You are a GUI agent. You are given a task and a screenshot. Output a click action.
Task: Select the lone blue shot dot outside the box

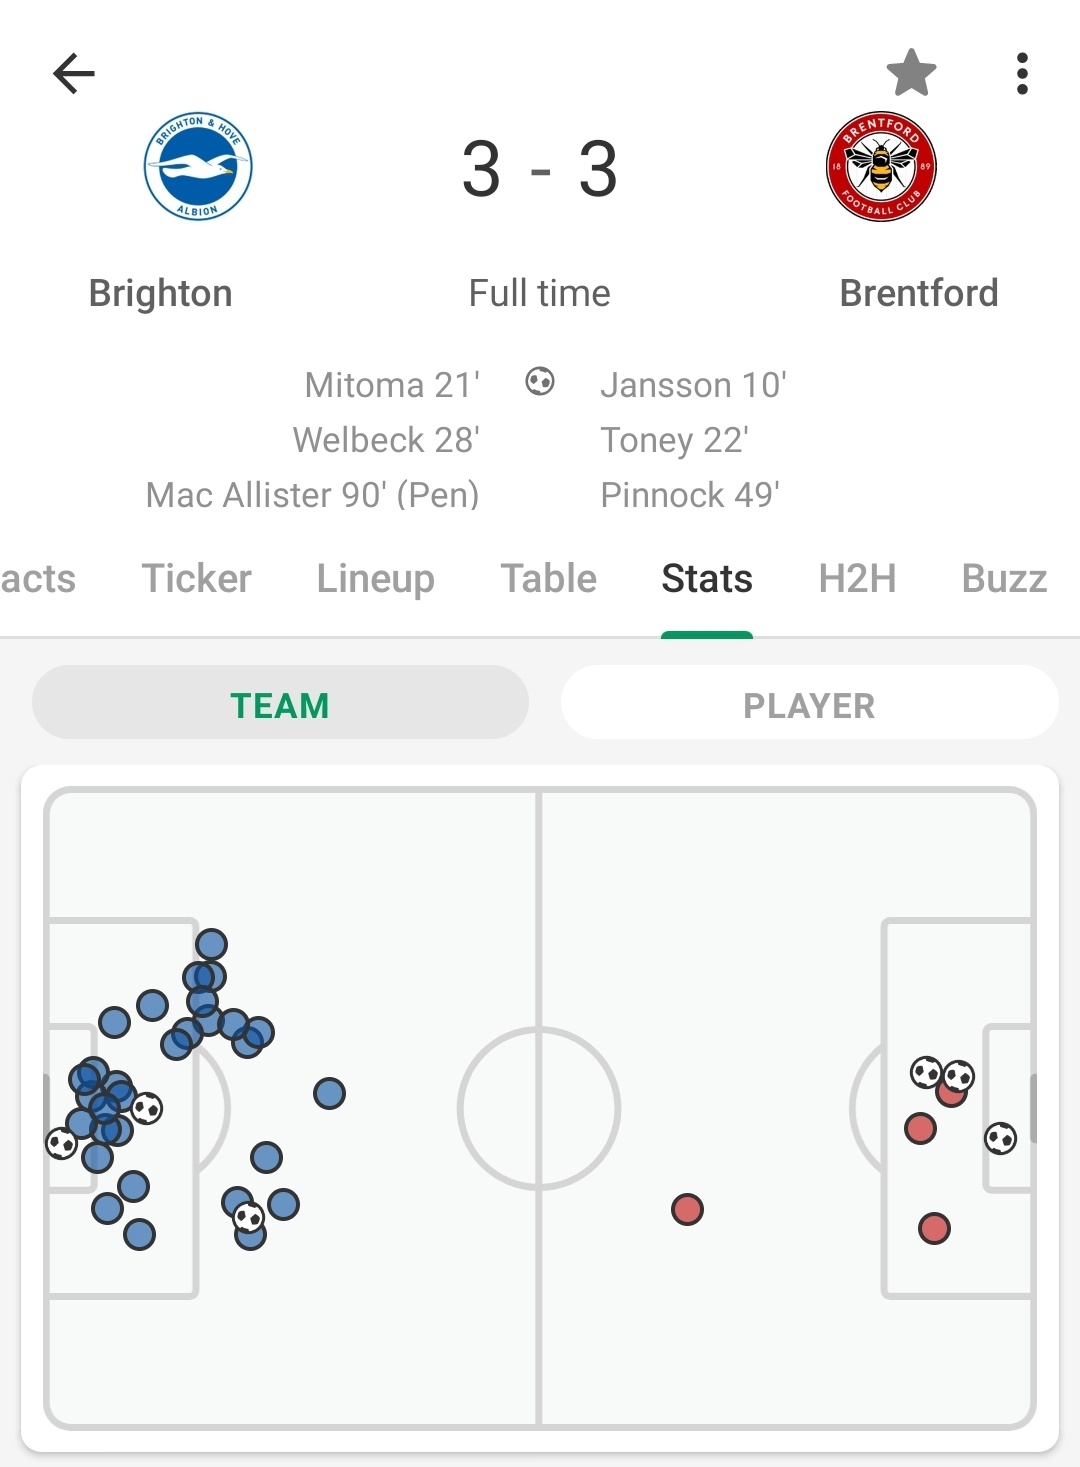pos(329,1094)
